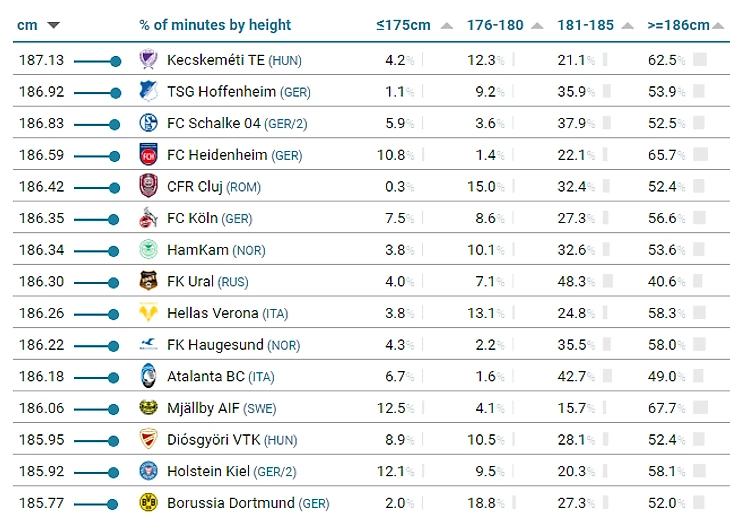Click the Hellas Verona yellow logo

point(149,313)
